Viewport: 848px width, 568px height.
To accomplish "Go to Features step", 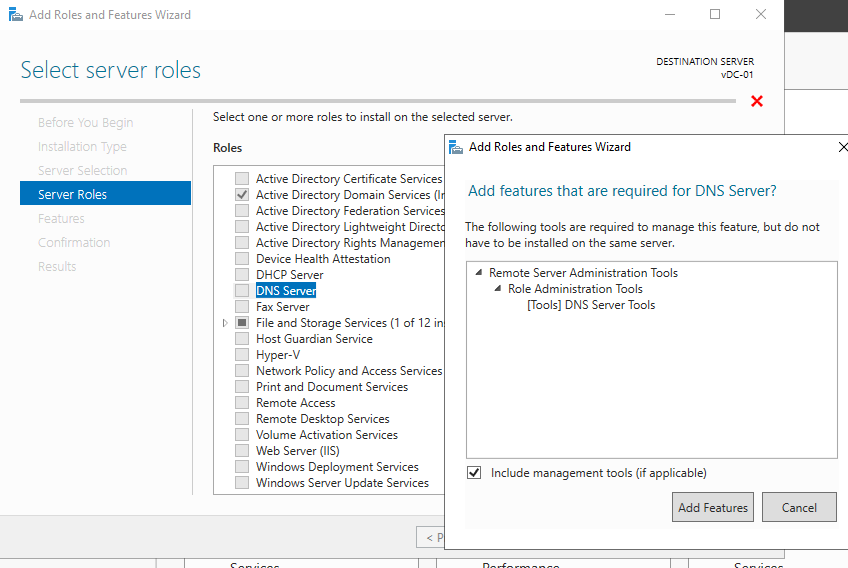I will point(61,219).
